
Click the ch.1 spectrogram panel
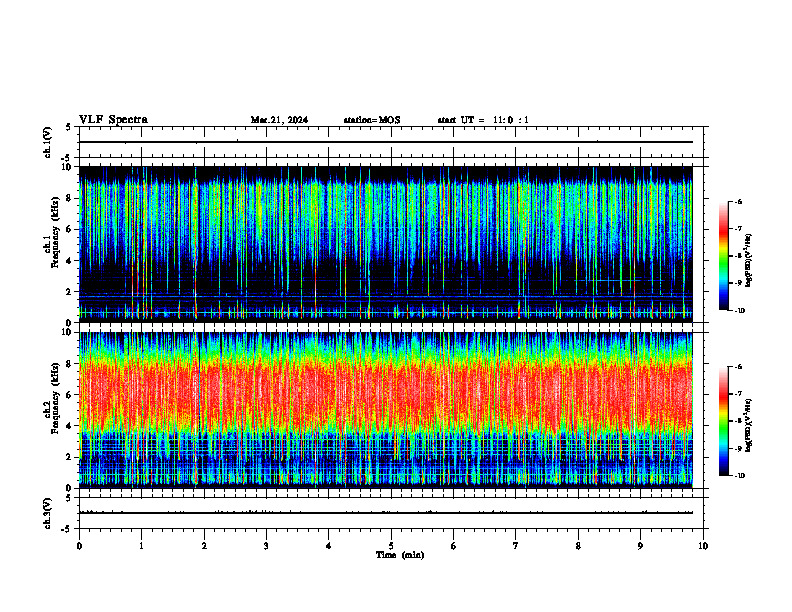coord(386,244)
